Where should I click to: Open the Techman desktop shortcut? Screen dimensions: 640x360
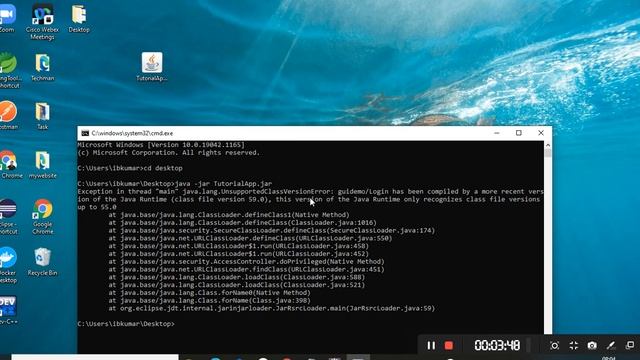[x=42, y=67]
